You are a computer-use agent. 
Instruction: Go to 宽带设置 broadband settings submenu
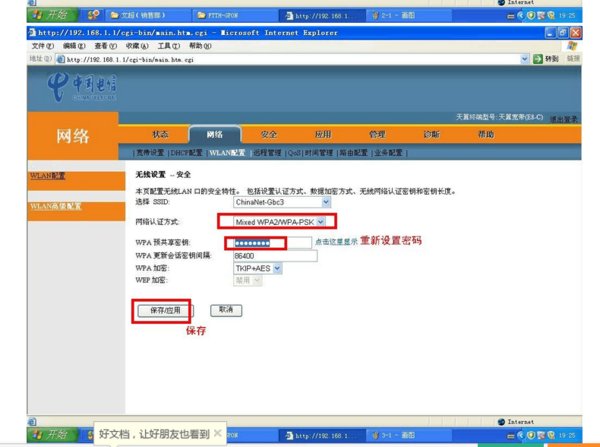(150, 153)
